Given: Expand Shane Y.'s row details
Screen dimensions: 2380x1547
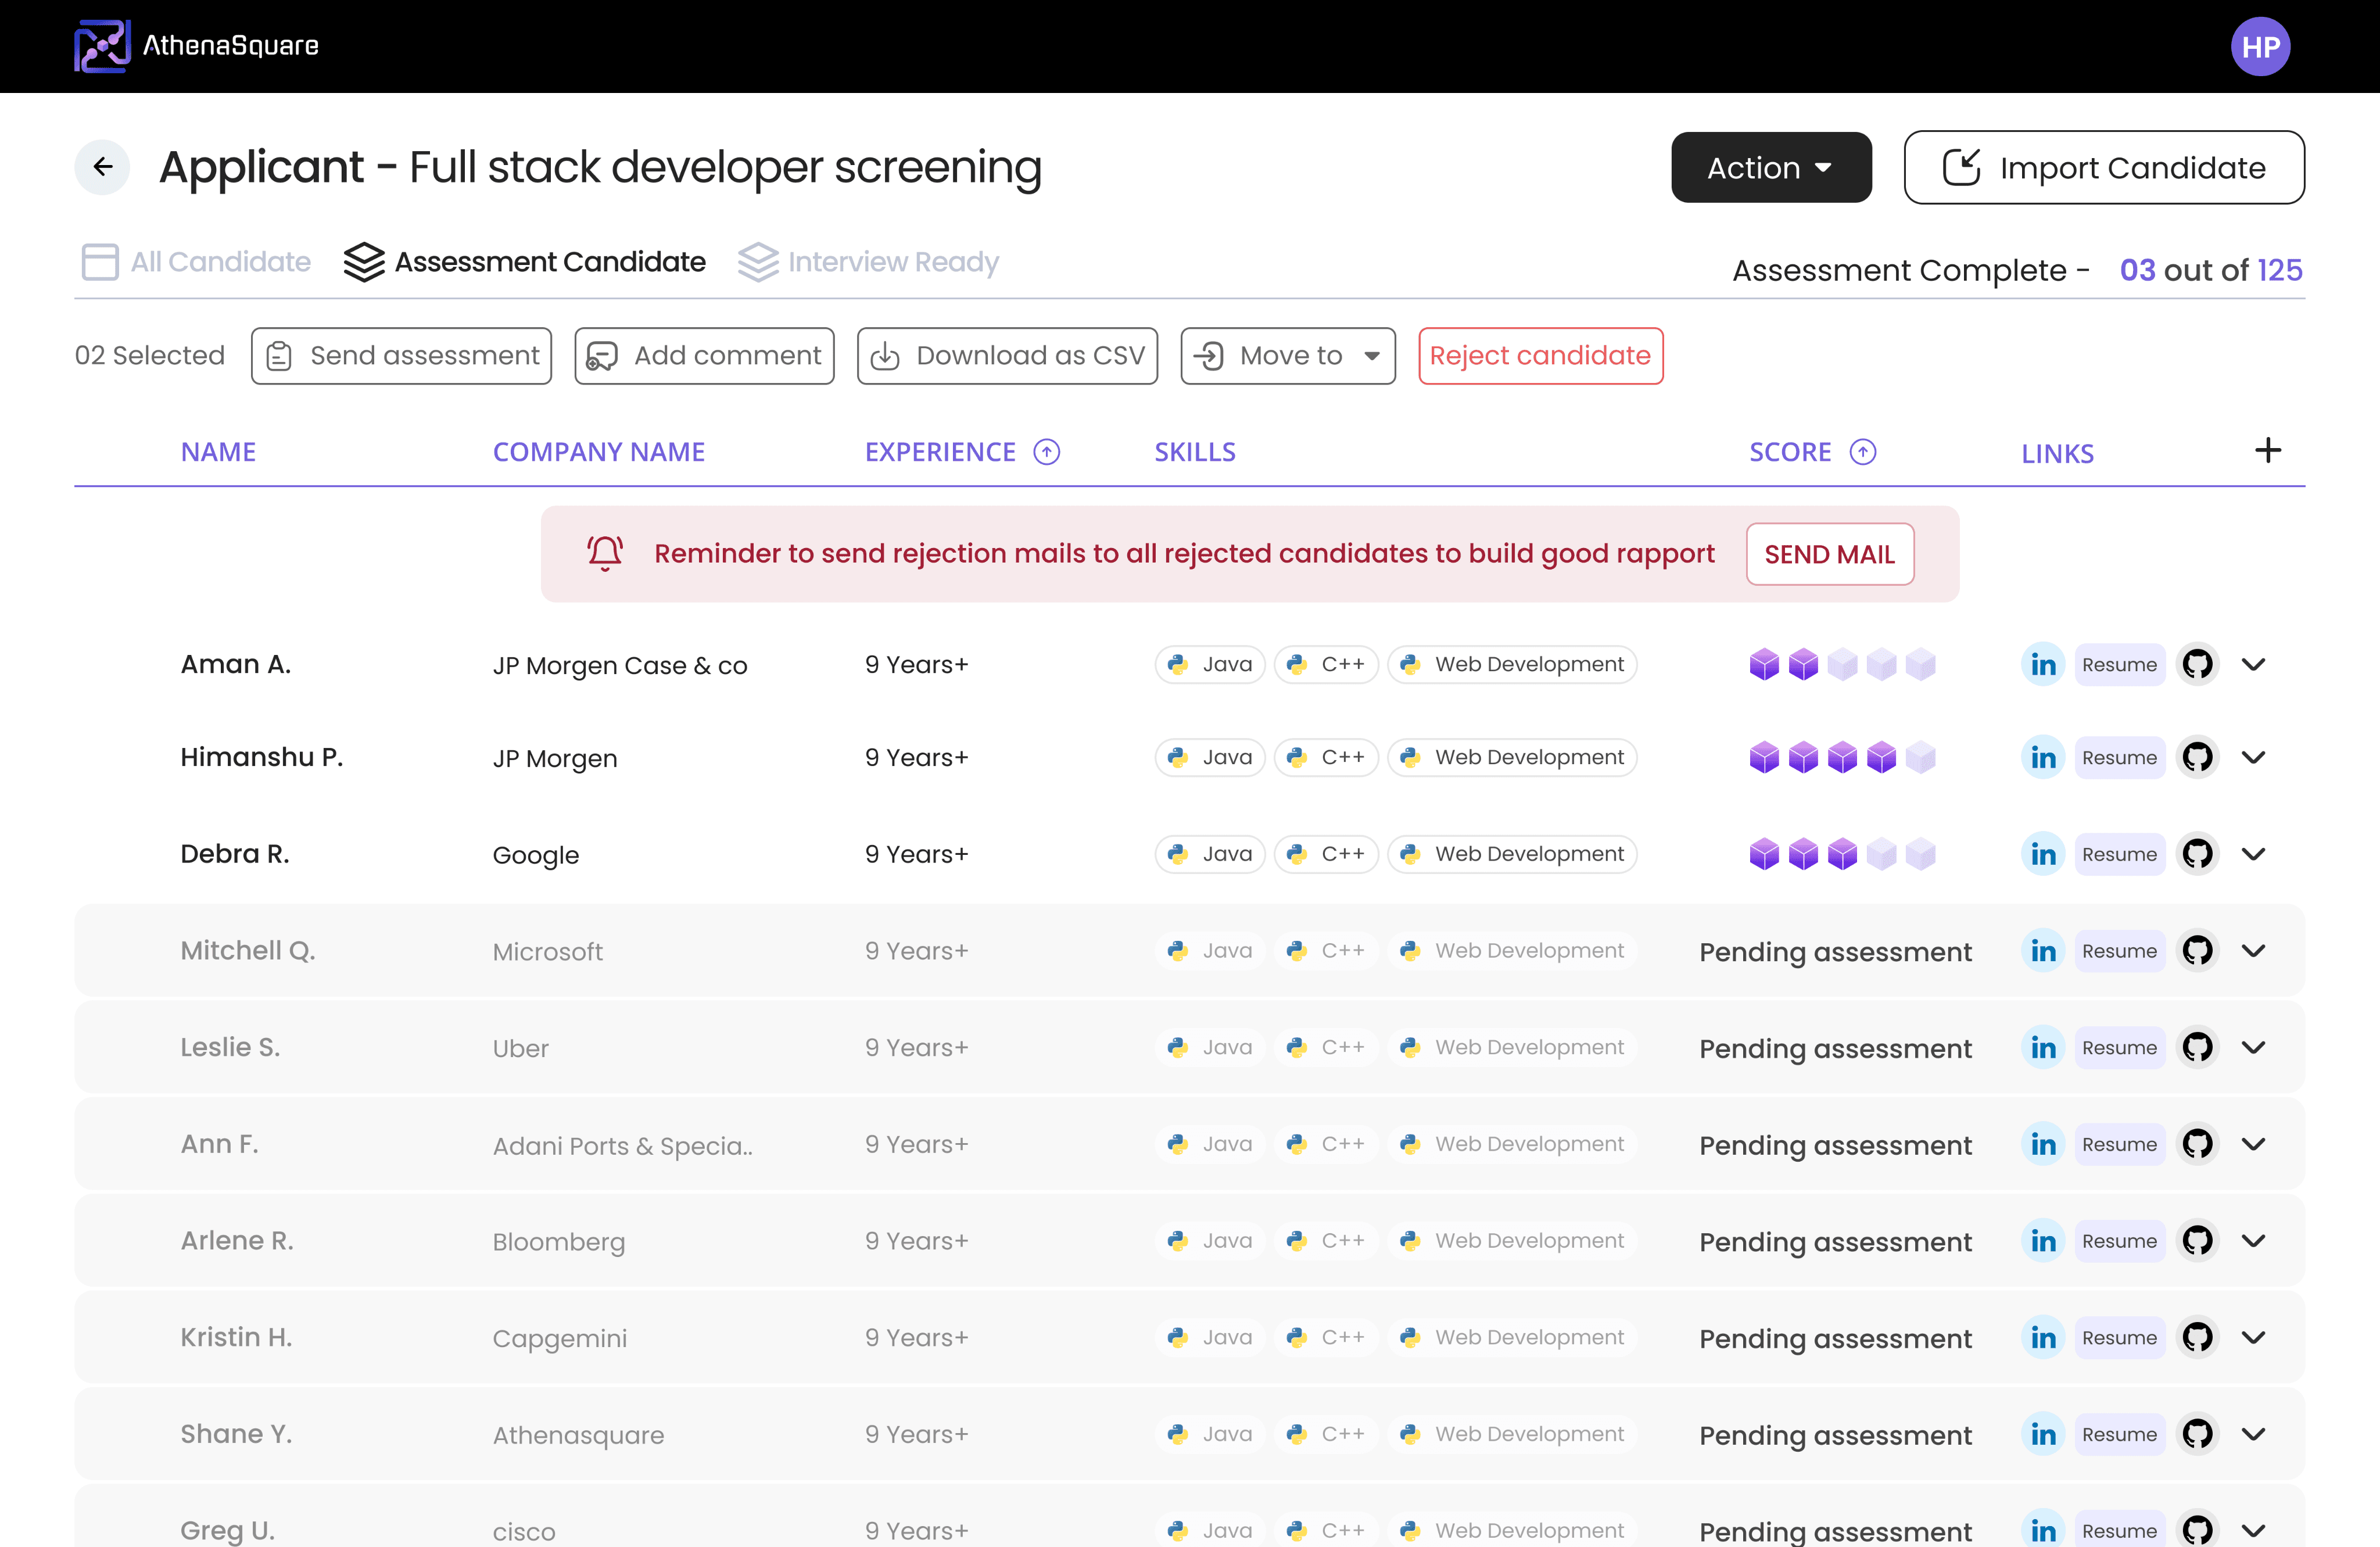Looking at the screenshot, I should coord(2253,1434).
